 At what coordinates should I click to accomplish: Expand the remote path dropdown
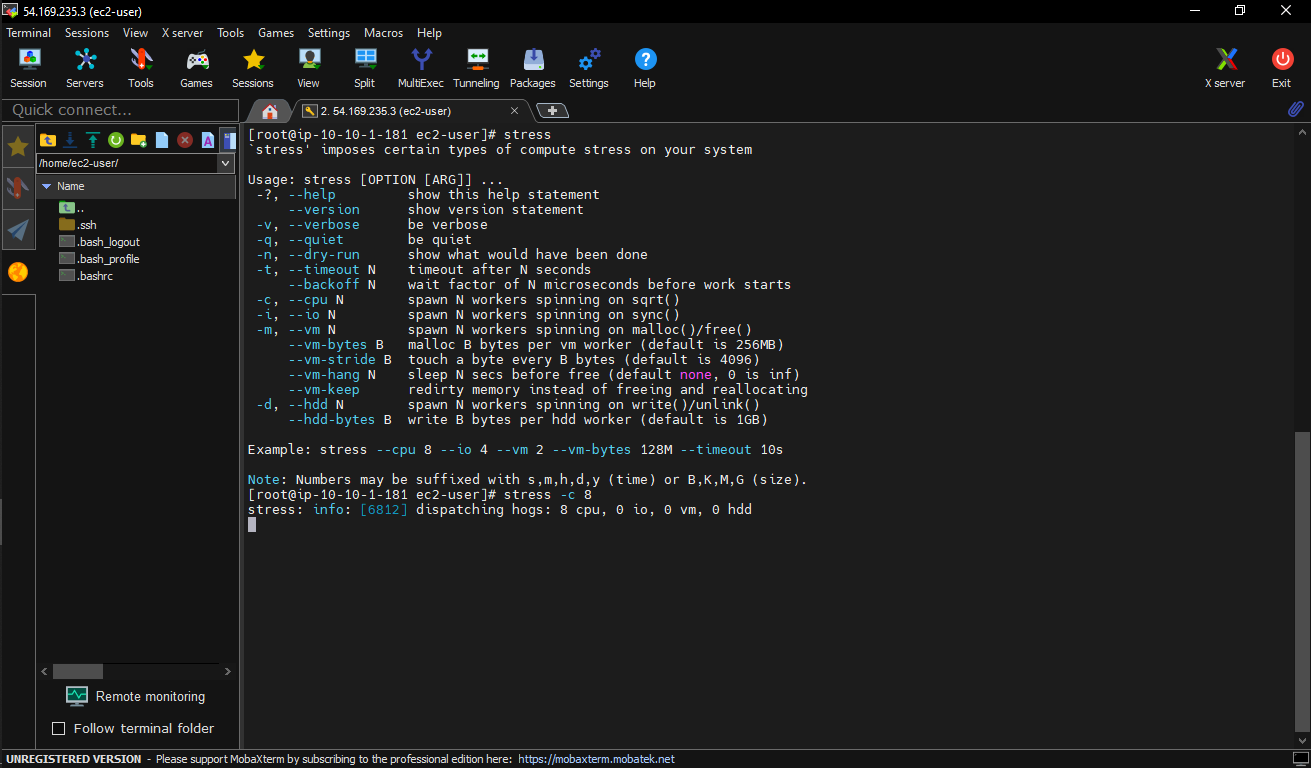coord(226,163)
